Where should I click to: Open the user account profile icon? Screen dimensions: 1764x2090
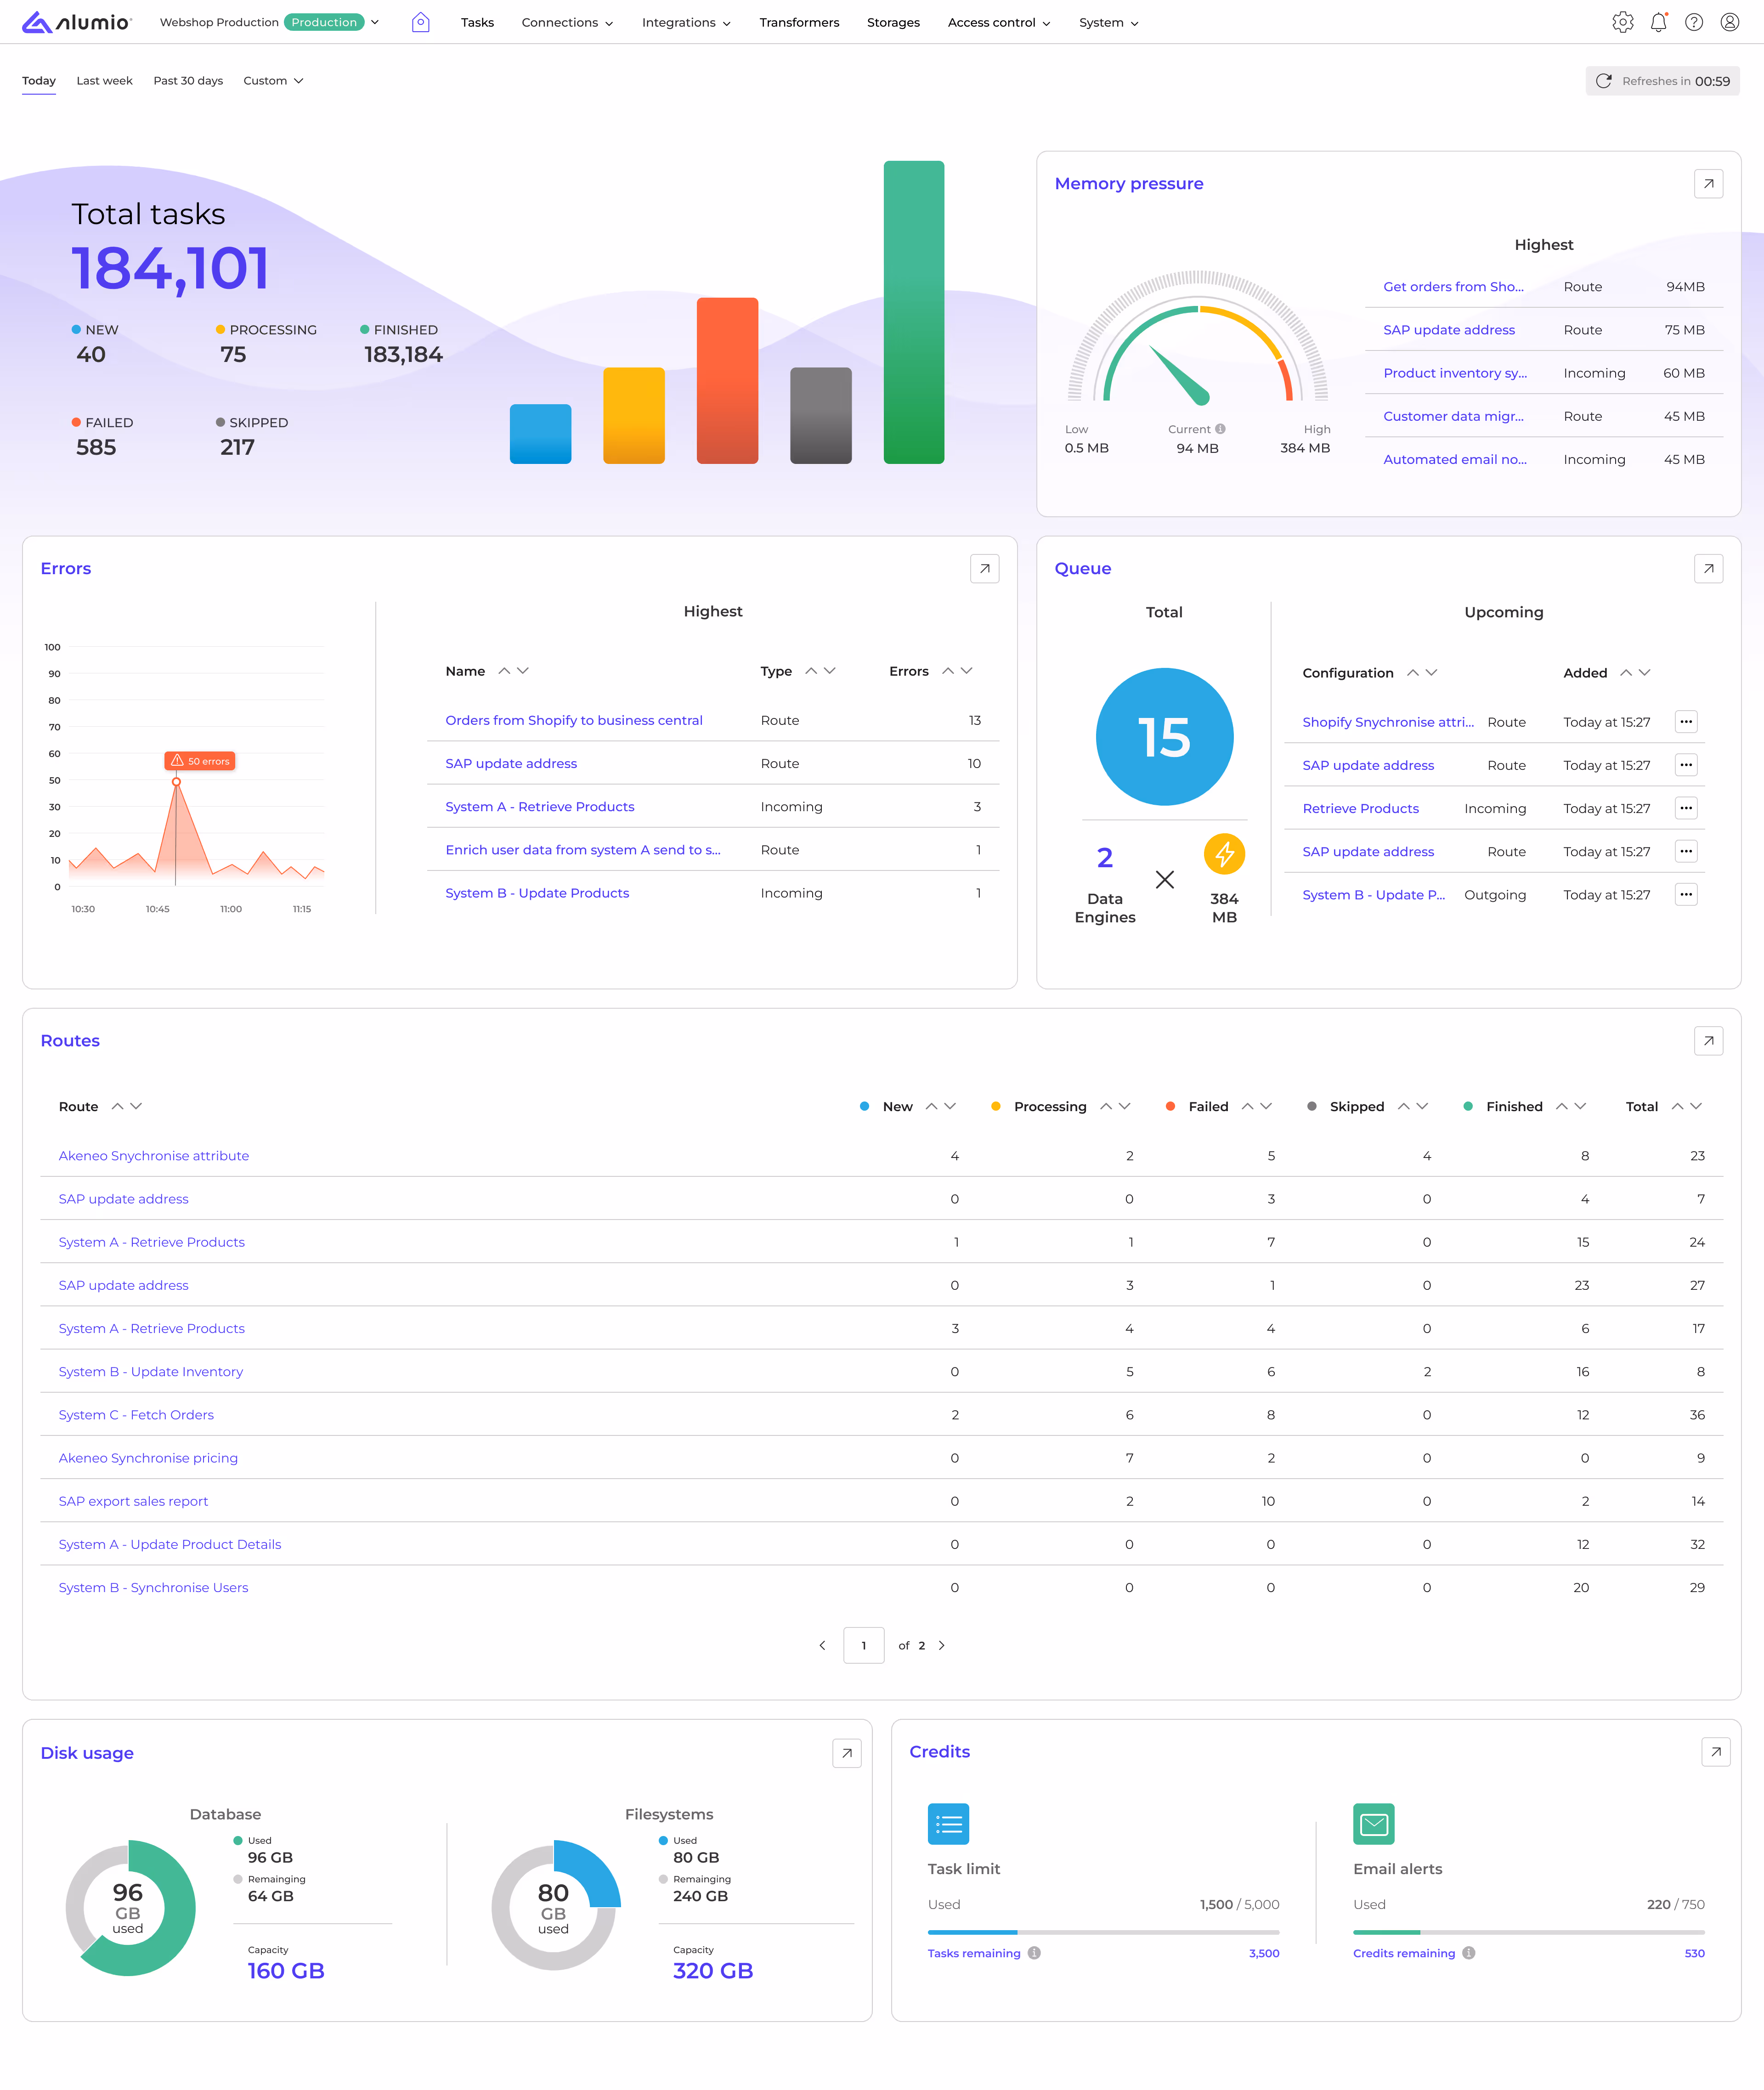(1729, 22)
